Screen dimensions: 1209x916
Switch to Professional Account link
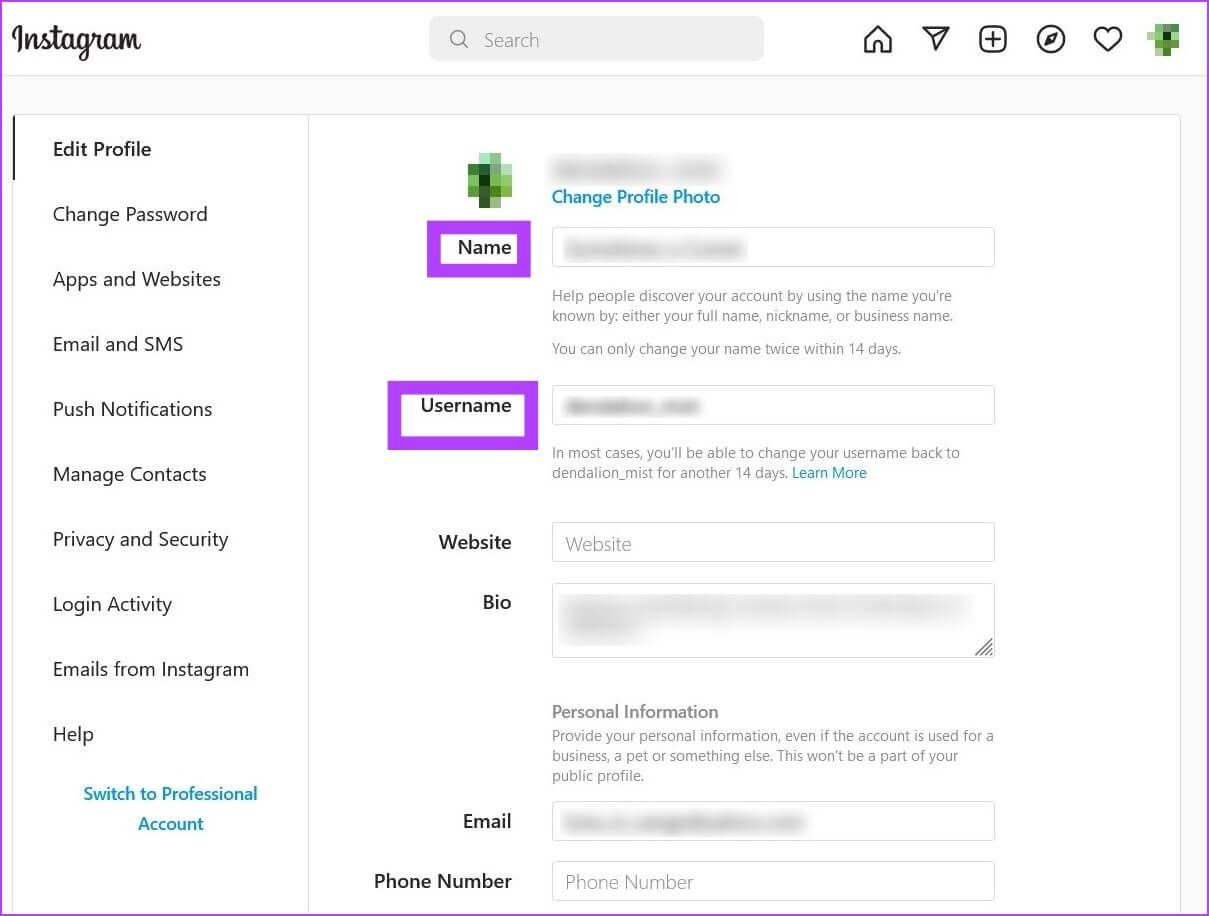(x=171, y=808)
